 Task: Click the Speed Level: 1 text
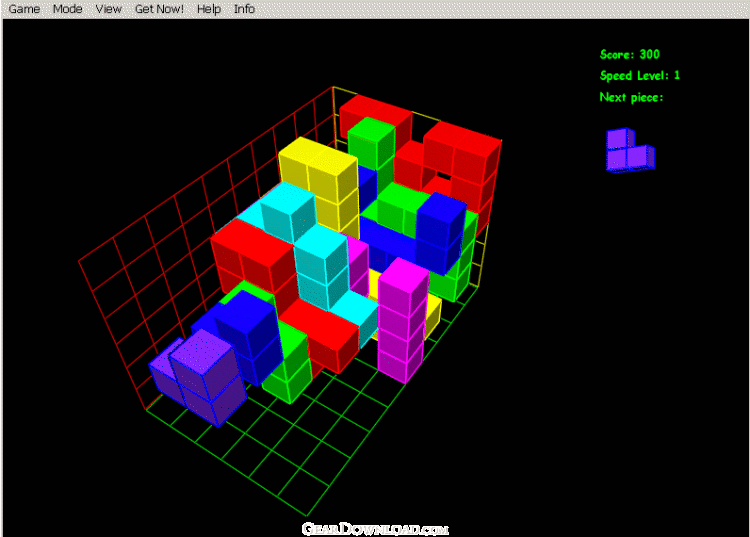[640, 76]
